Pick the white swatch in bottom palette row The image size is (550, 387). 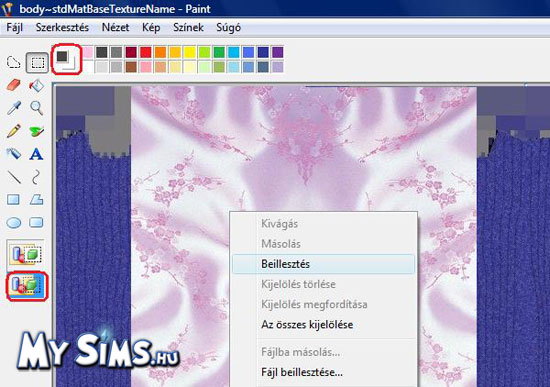[88, 67]
